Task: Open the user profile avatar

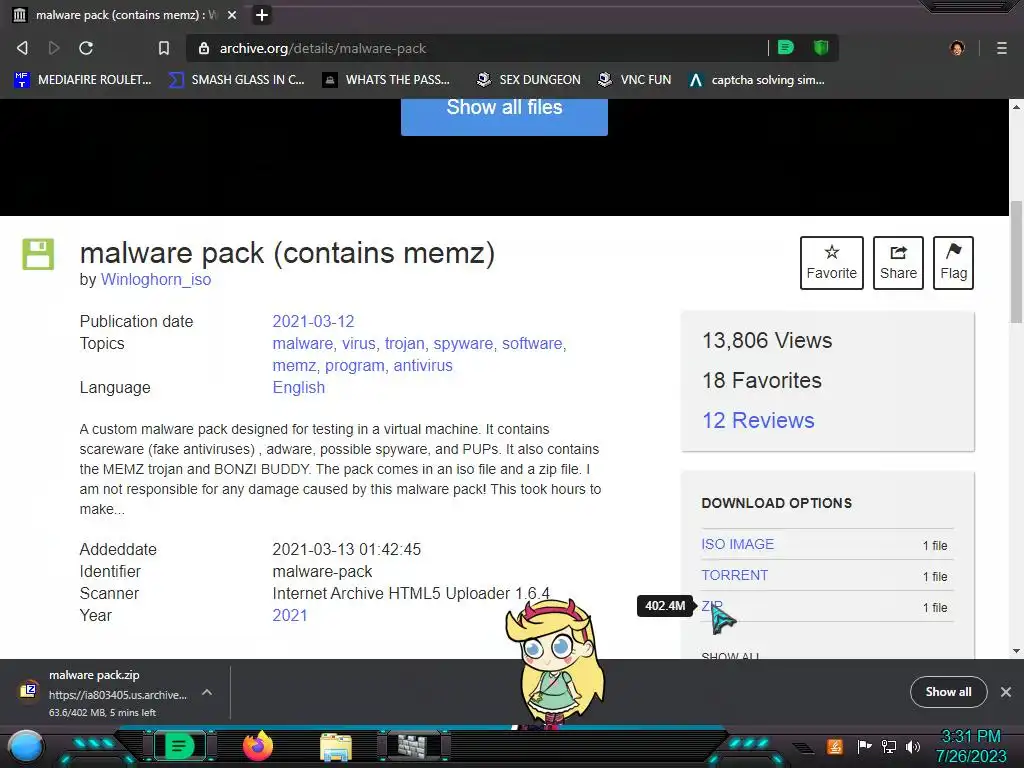Action: 957,48
